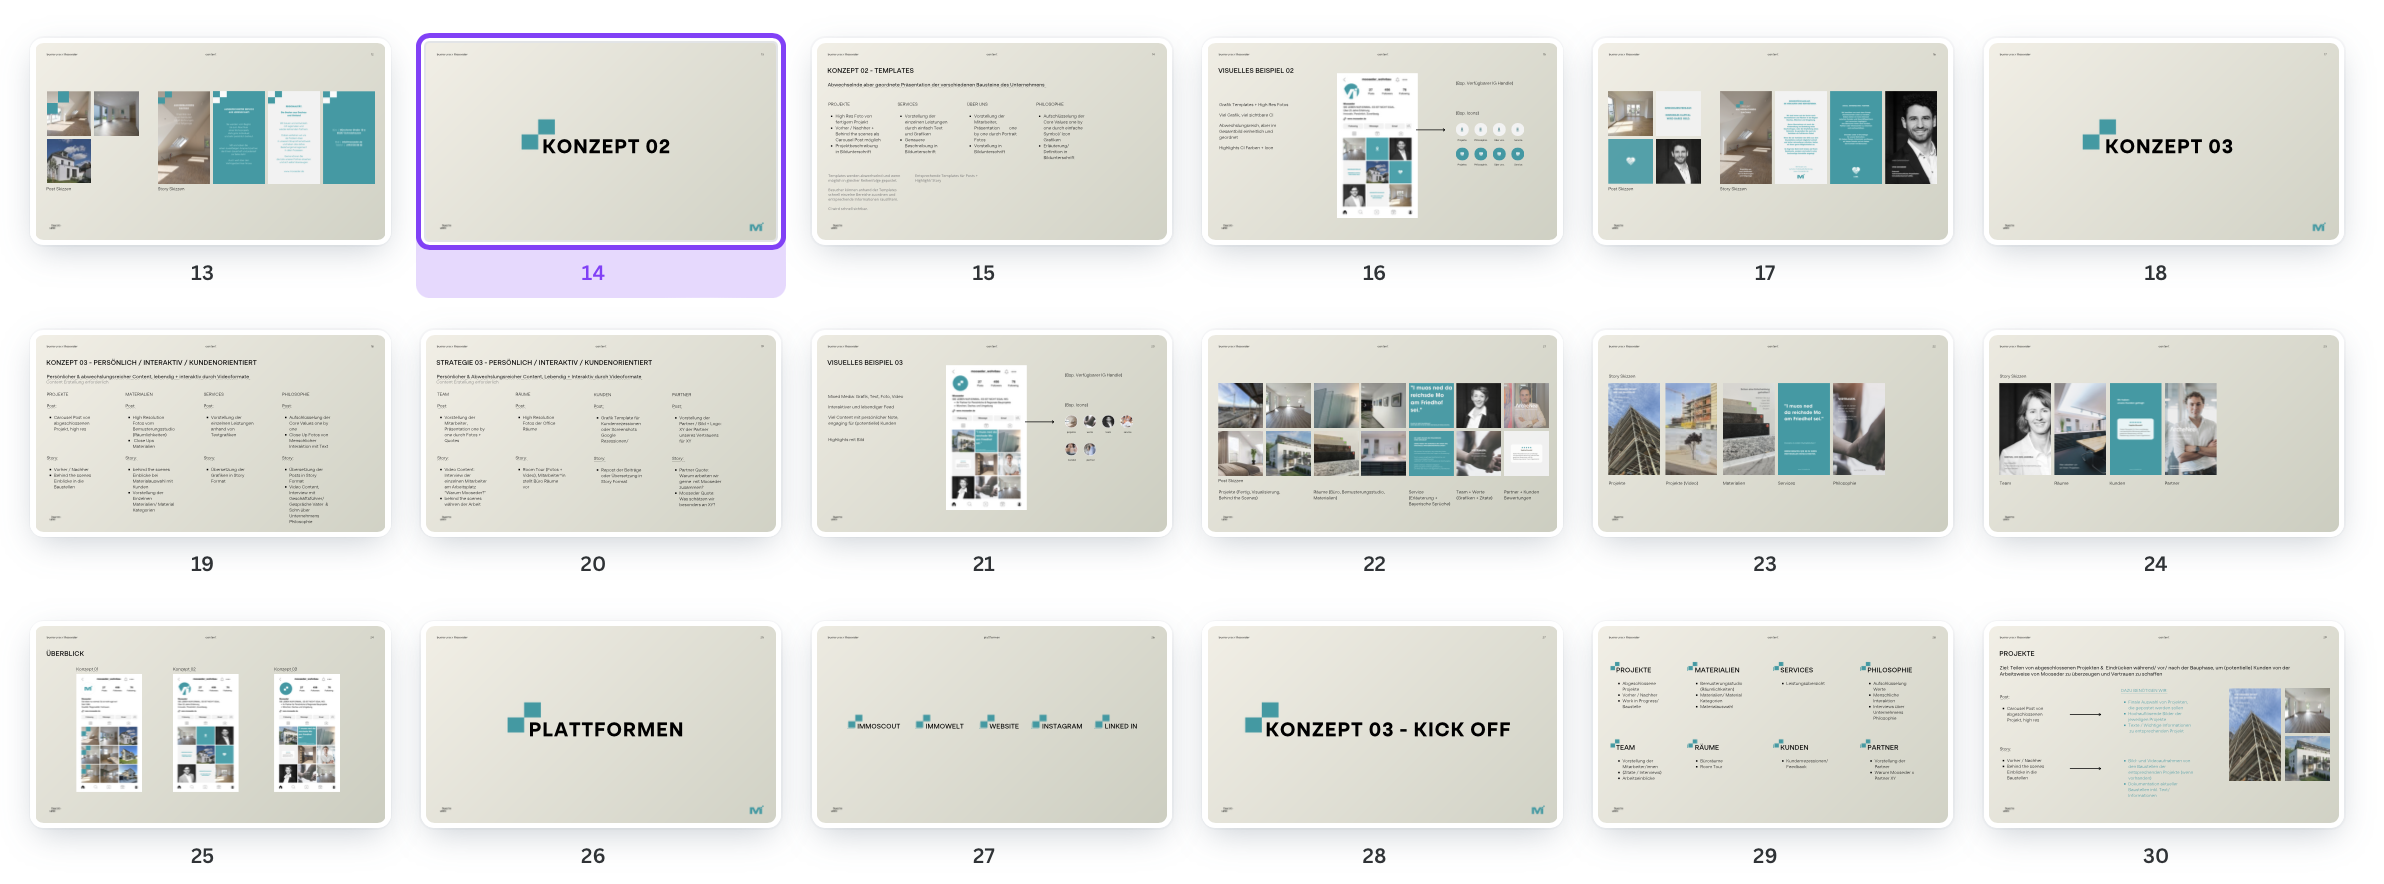Viewport: 2384px width, 884px height.
Task: Select slide 24 with team portraits
Action: (2164, 433)
